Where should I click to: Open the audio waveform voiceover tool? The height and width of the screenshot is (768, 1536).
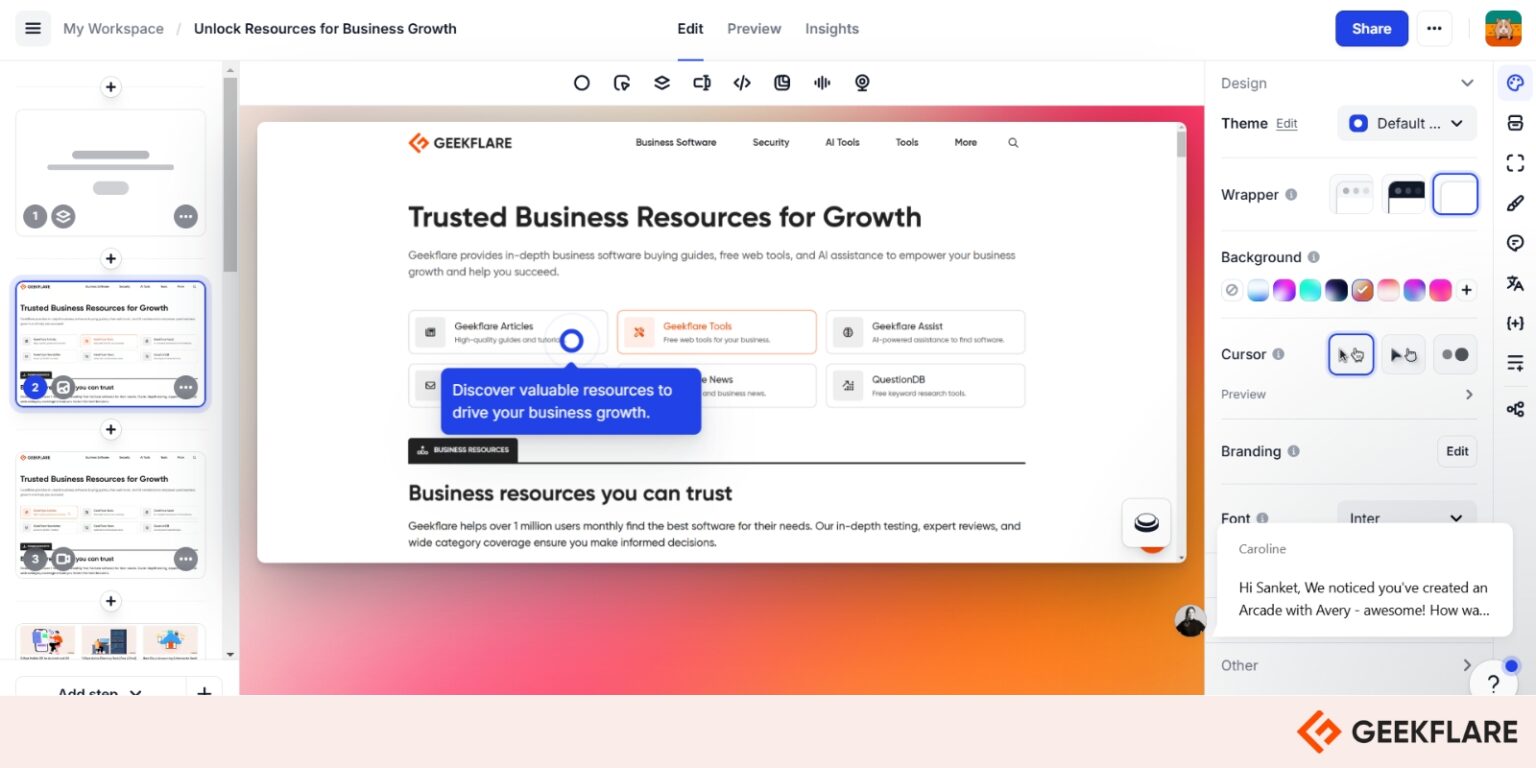pyautogui.click(x=822, y=83)
